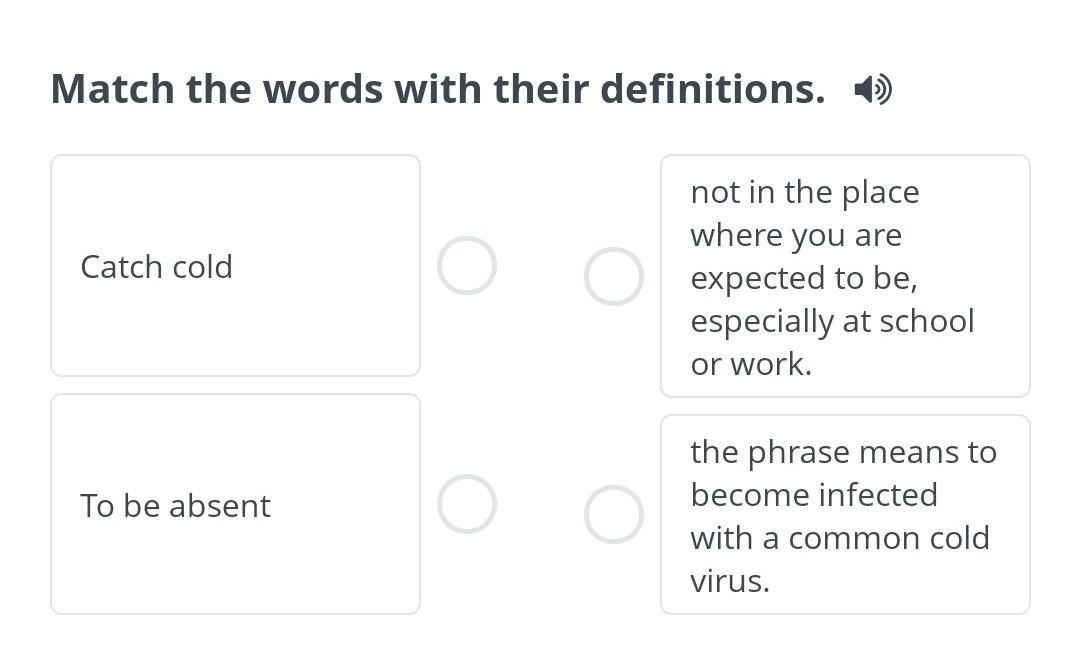Listen to the instructions via the sound icon

pyautogui.click(x=873, y=89)
